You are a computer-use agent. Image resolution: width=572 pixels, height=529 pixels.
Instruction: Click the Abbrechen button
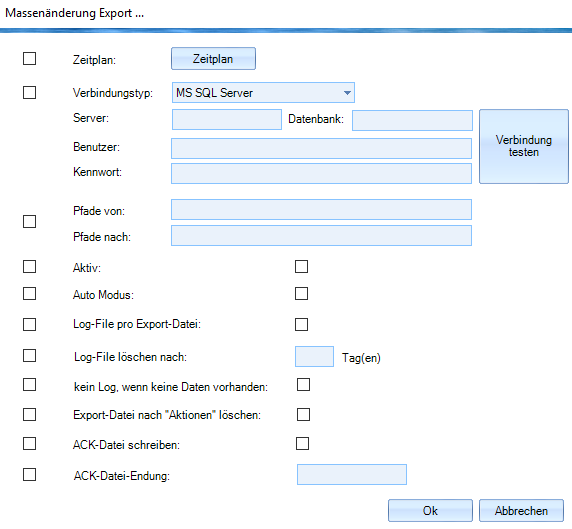pyautogui.click(x=521, y=510)
